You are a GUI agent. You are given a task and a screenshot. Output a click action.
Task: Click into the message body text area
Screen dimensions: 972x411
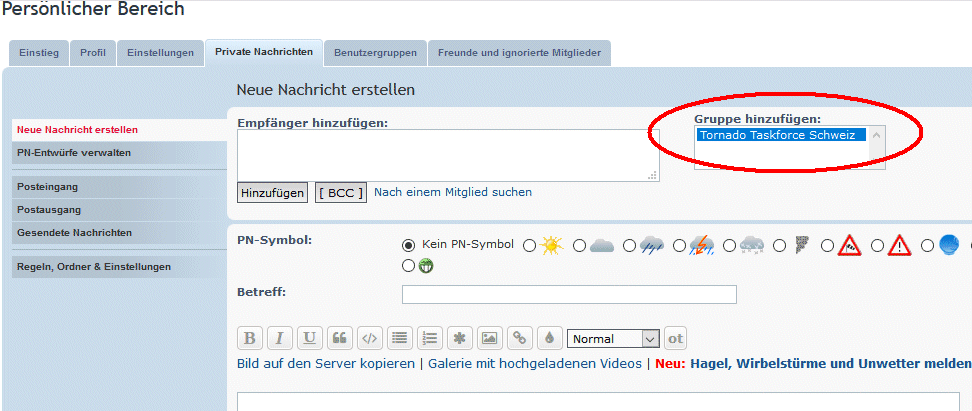click(598, 401)
